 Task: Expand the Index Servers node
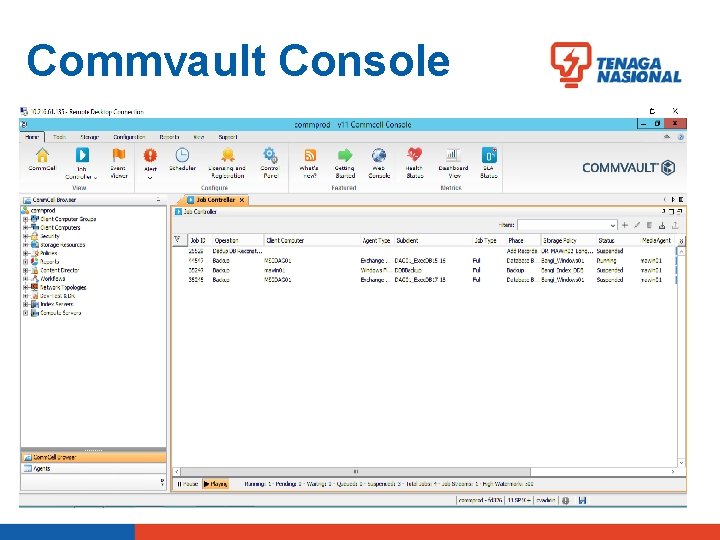pyautogui.click(x=26, y=304)
